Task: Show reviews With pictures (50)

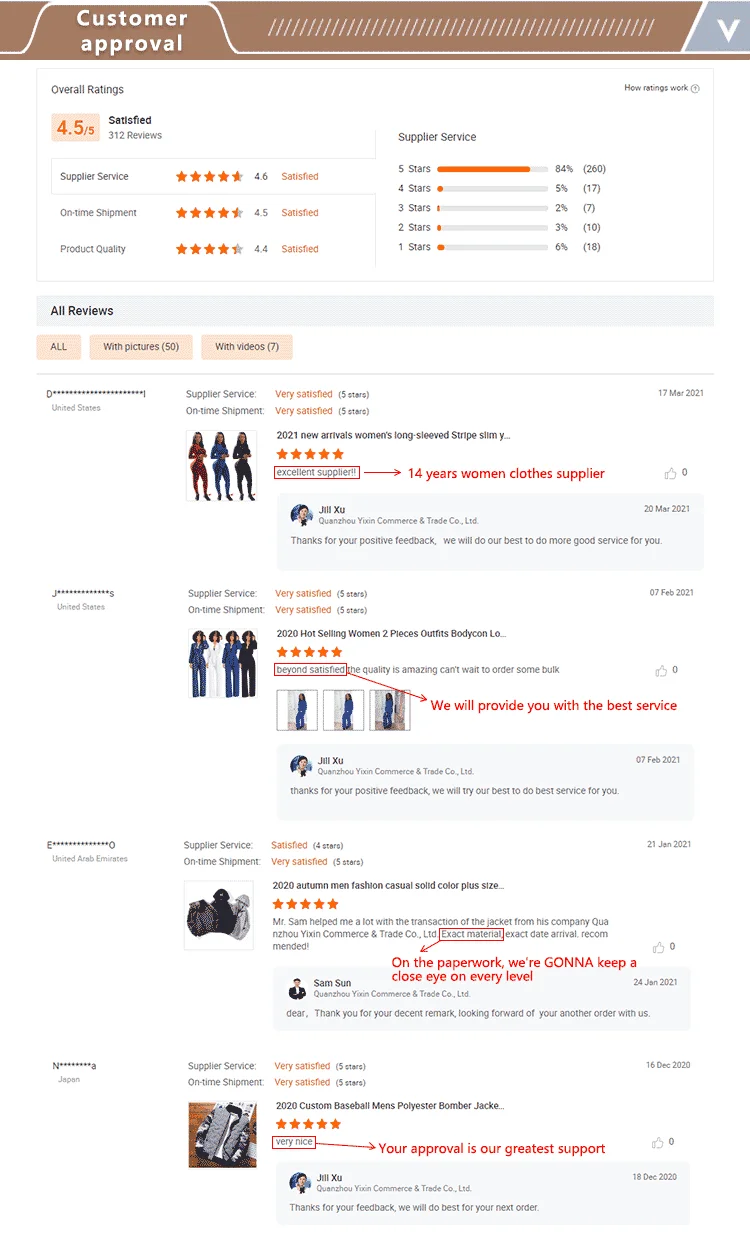Action: 141,347
